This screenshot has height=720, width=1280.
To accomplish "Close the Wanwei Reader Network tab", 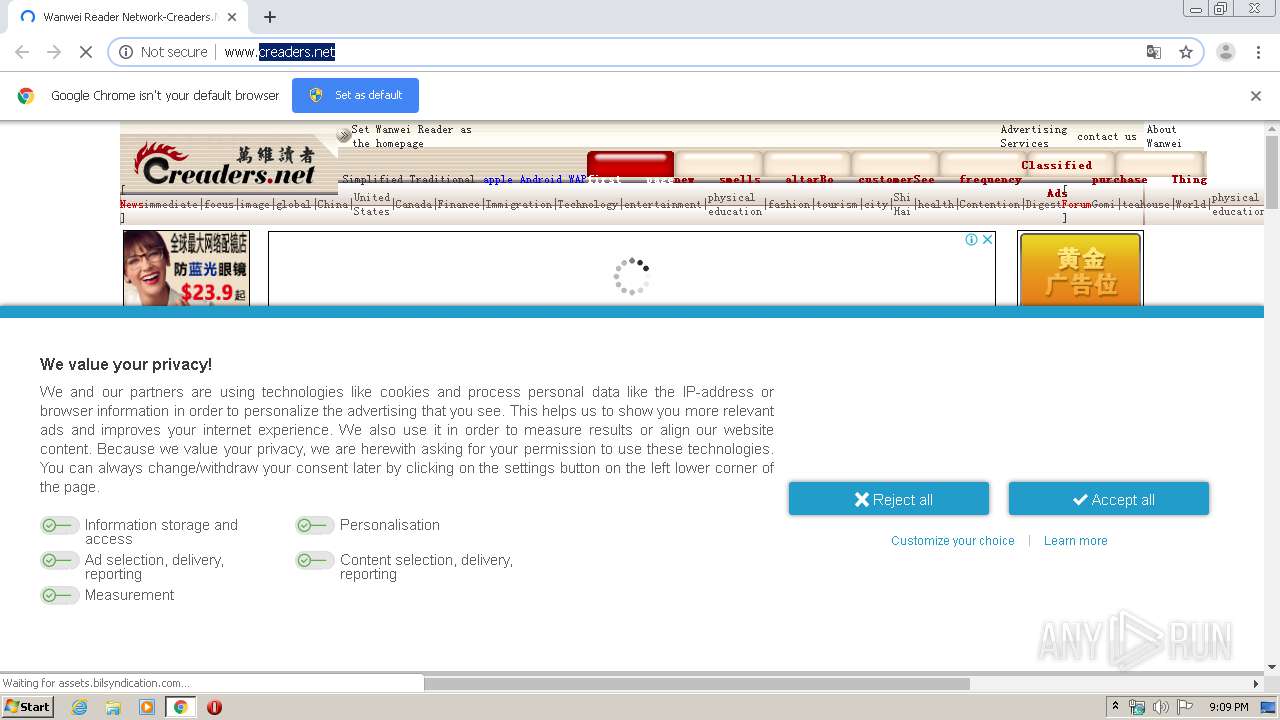I will pos(232,17).
